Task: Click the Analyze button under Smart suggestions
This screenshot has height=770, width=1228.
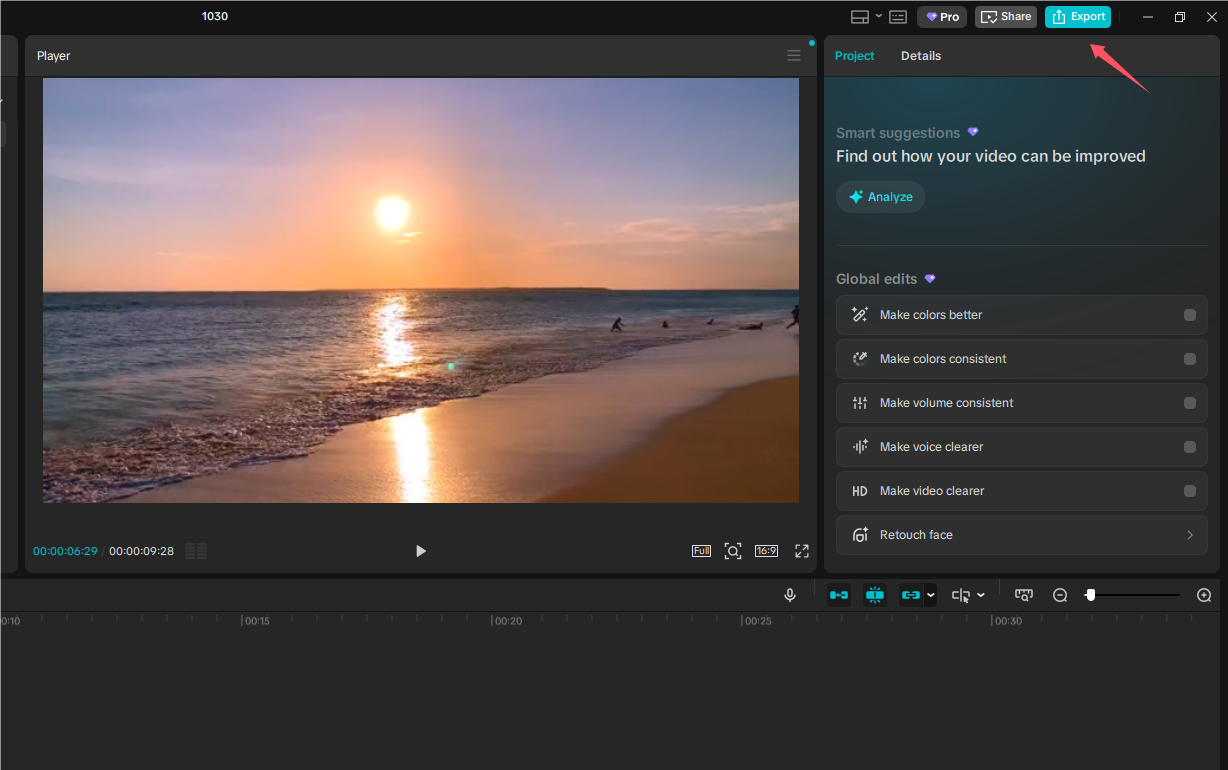Action: click(x=880, y=196)
